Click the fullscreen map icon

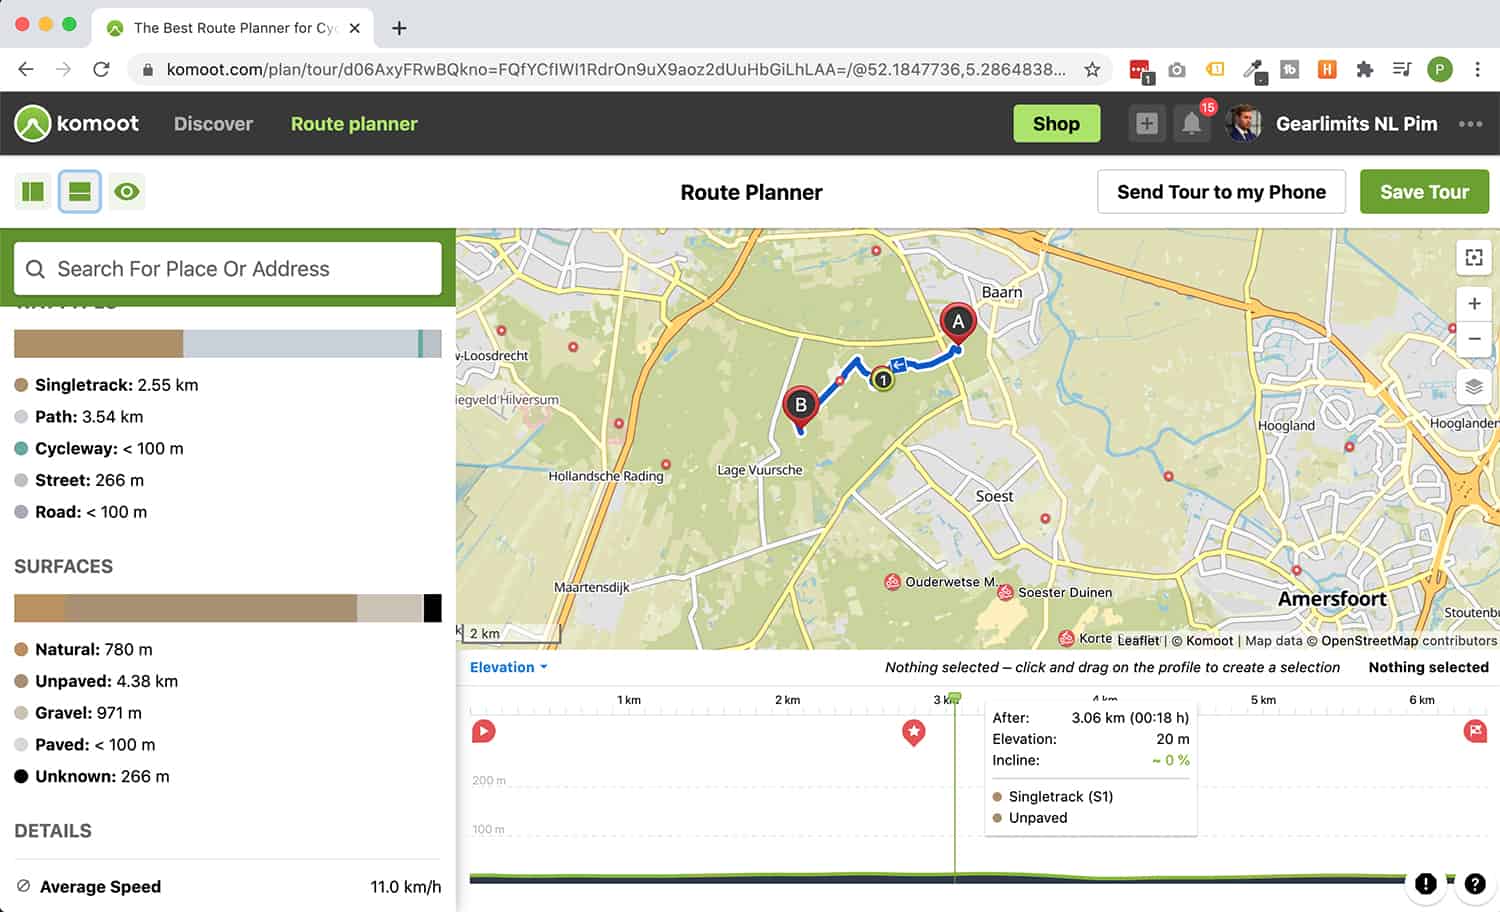(1474, 257)
